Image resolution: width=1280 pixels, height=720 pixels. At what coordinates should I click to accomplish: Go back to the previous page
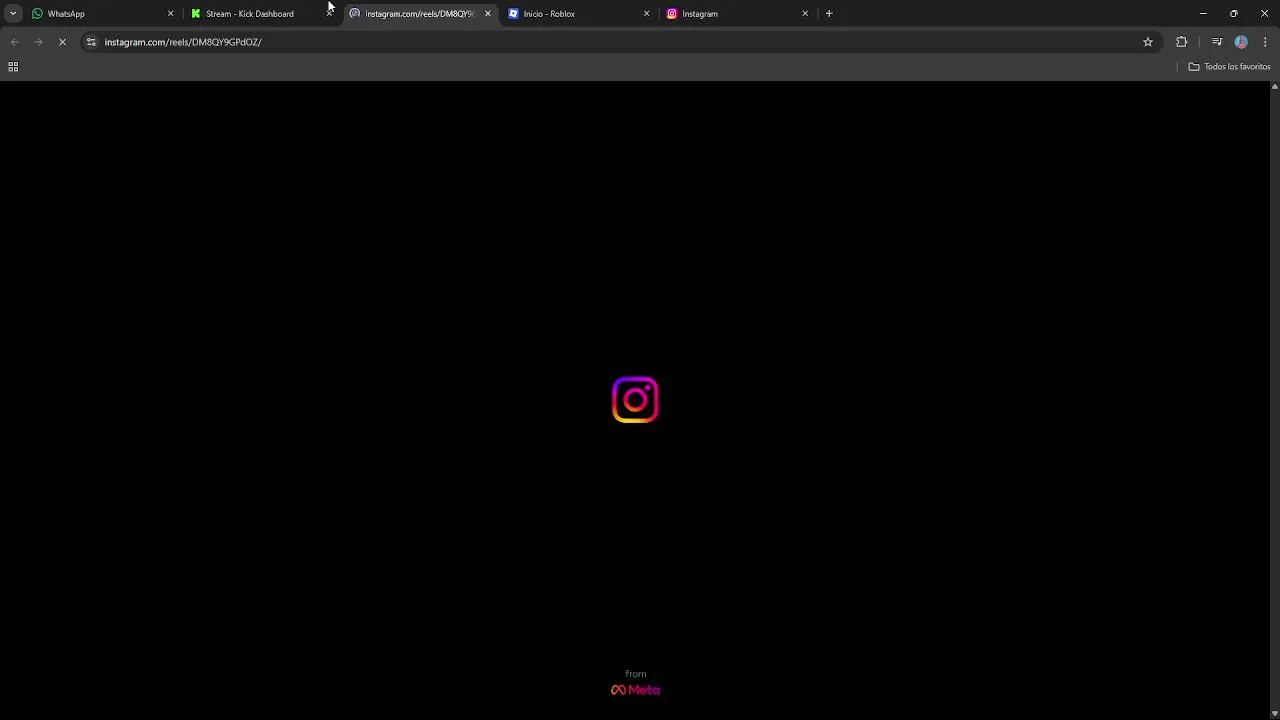coord(14,42)
